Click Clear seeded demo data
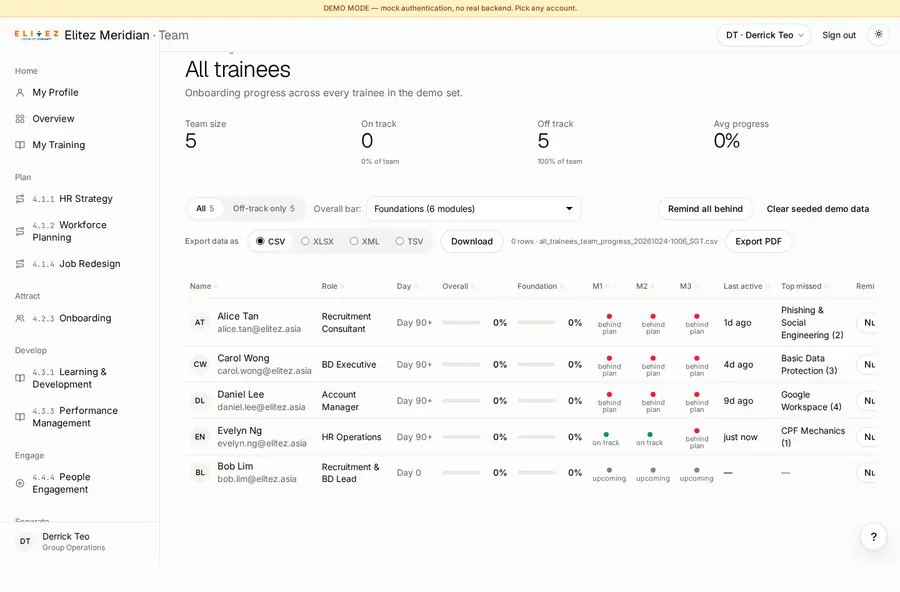Image resolution: width=900 pixels, height=592 pixels. [817, 209]
